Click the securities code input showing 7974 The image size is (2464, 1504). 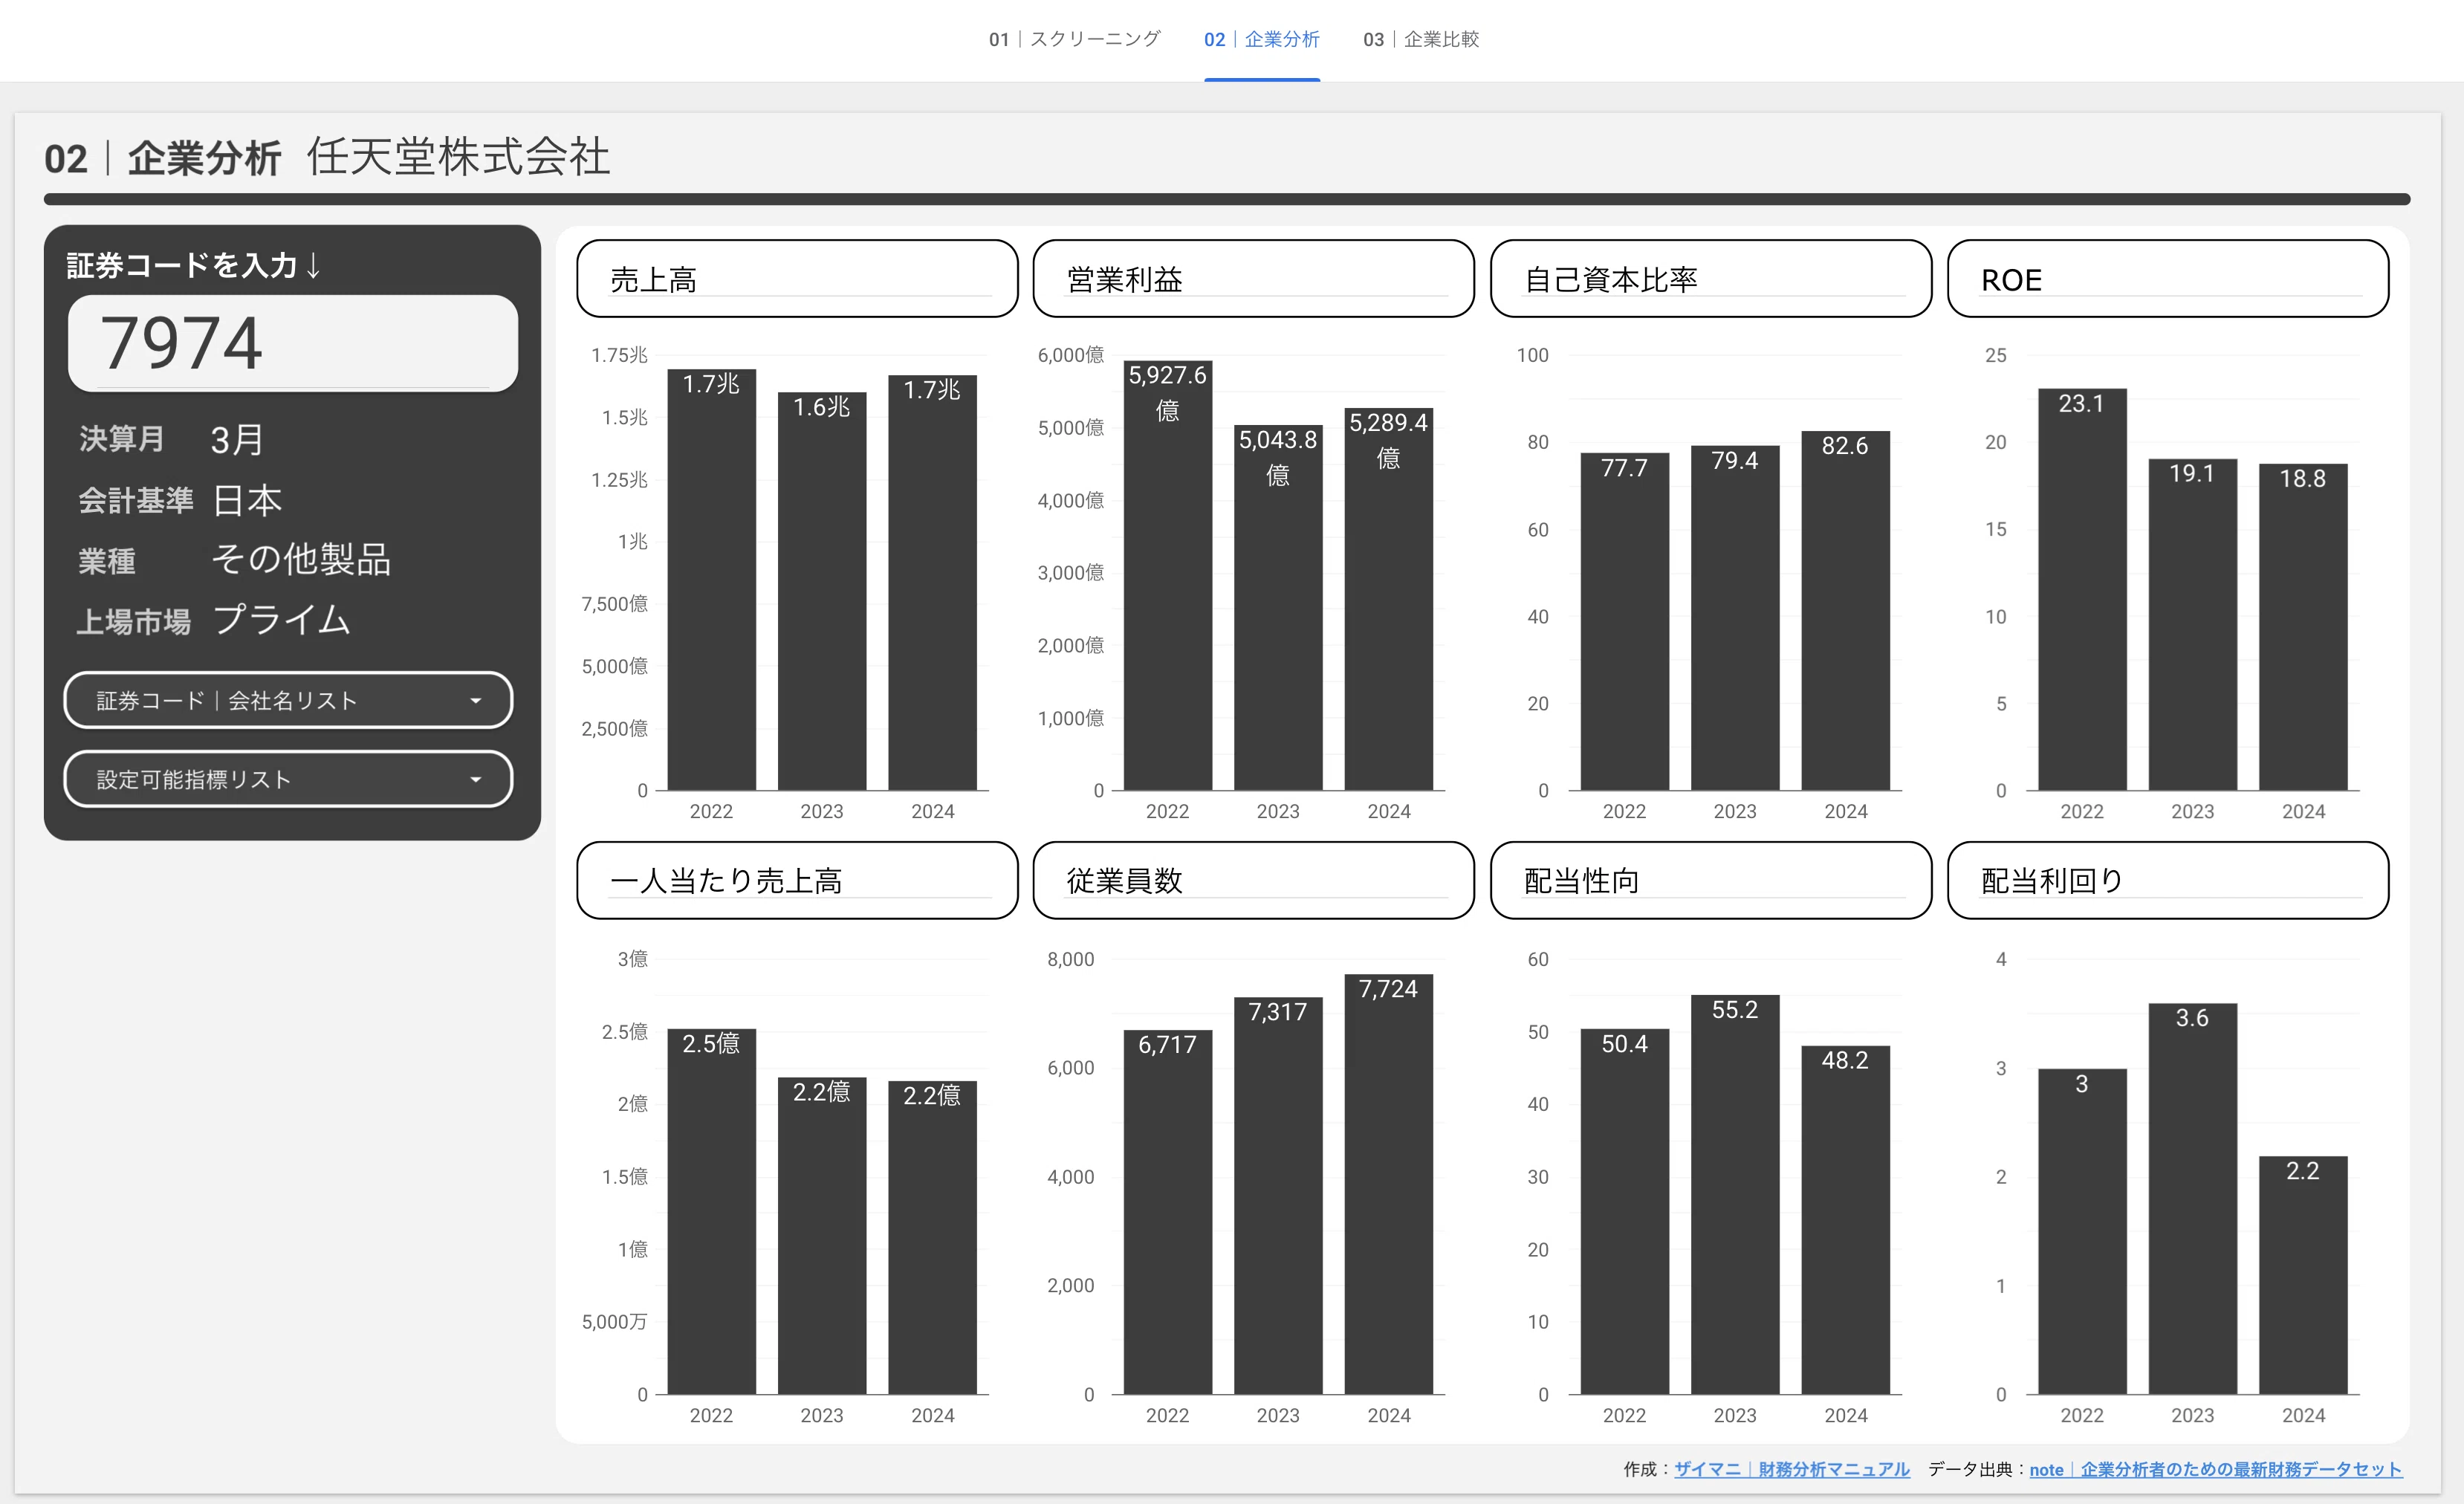coord(292,343)
